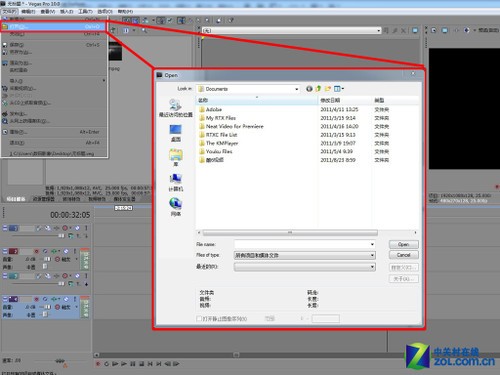This screenshot has width=500, height=375.
Task: Click Play From Start in transport bar
Action: [x=115, y=364]
